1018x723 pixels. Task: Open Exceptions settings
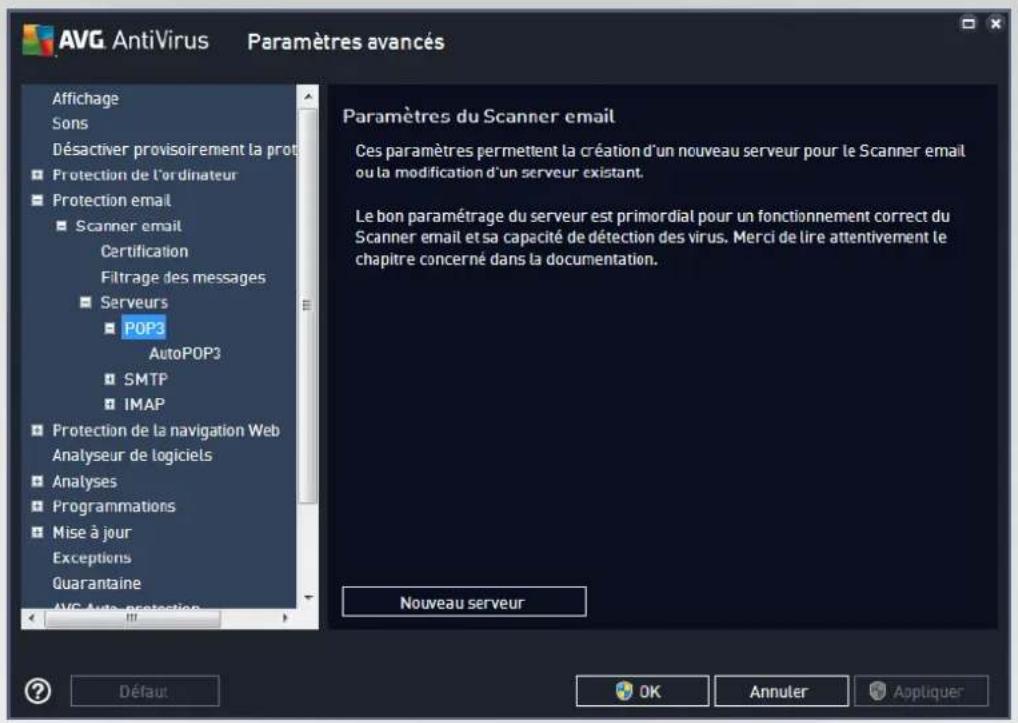pyautogui.click(x=92, y=558)
